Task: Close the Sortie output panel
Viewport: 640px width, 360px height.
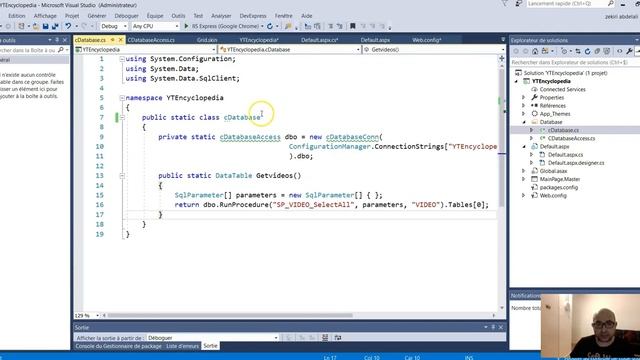Action: [501, 327]
